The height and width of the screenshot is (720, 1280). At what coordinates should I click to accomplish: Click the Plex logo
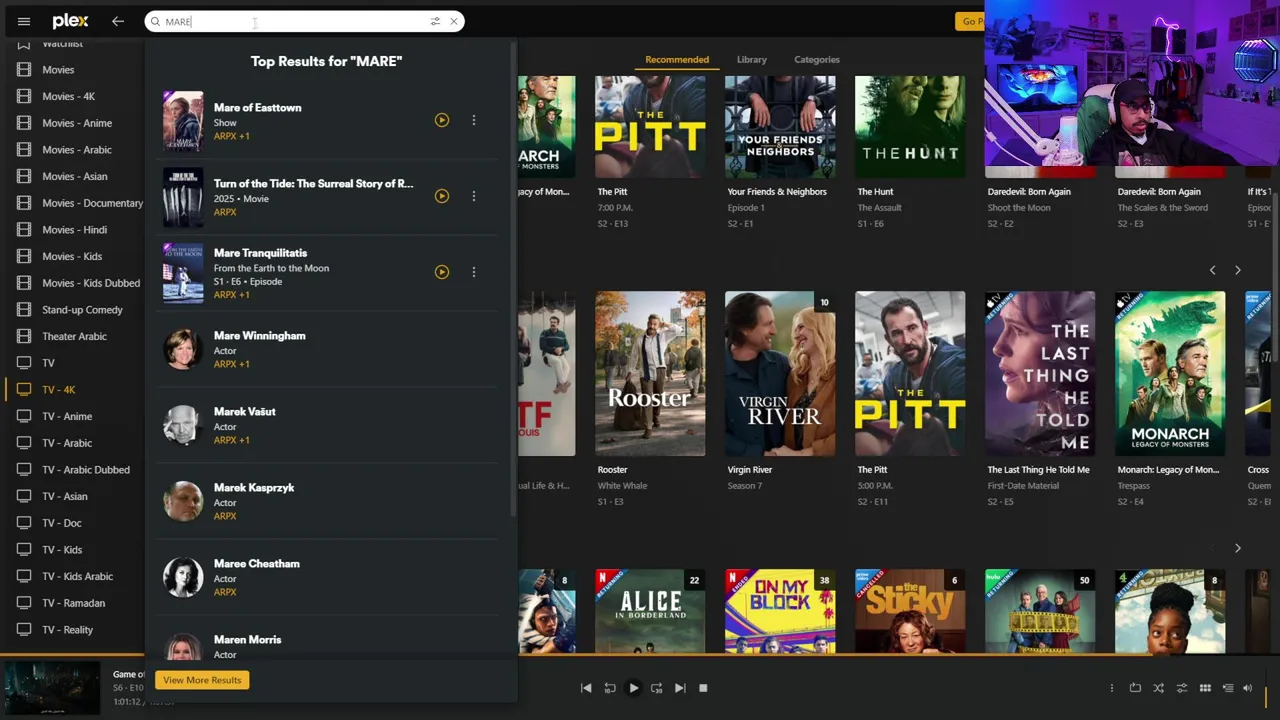pos(70,21)
